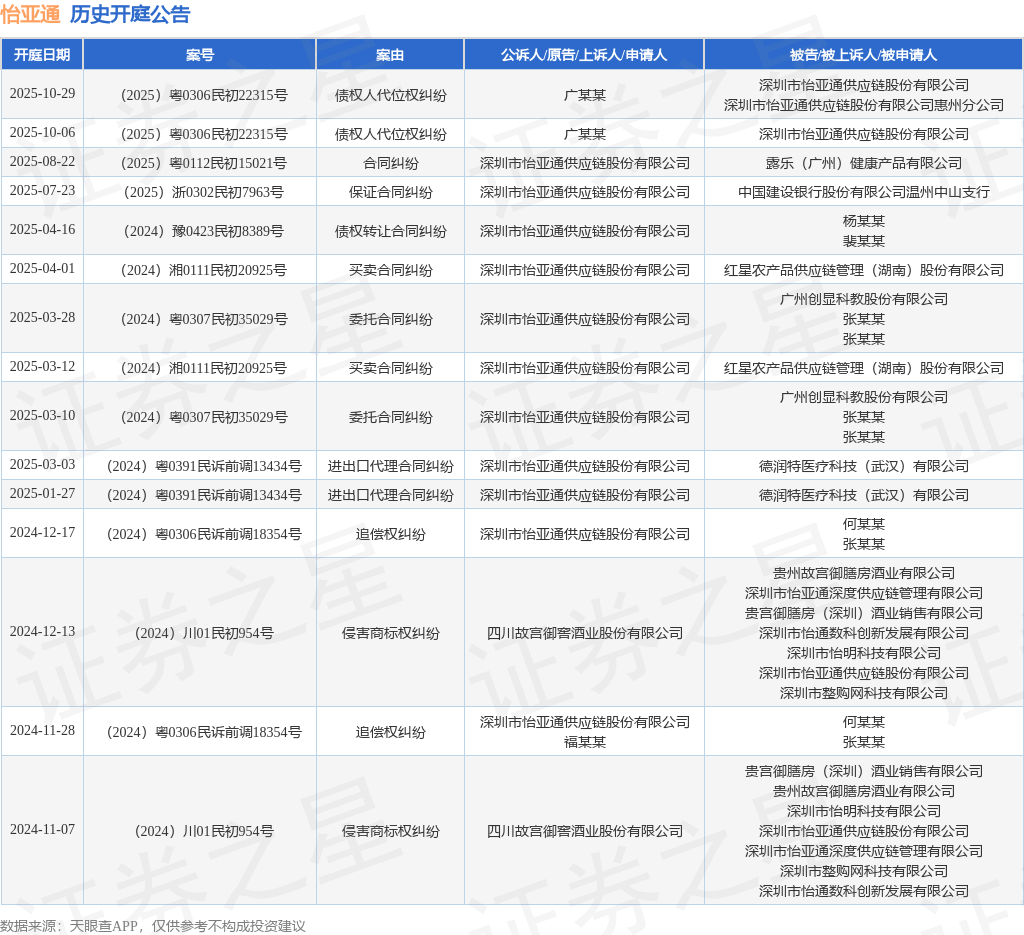1024x935 pixels.
Task: Click the date cell 2024-12-13
Action: pos(42,631)
